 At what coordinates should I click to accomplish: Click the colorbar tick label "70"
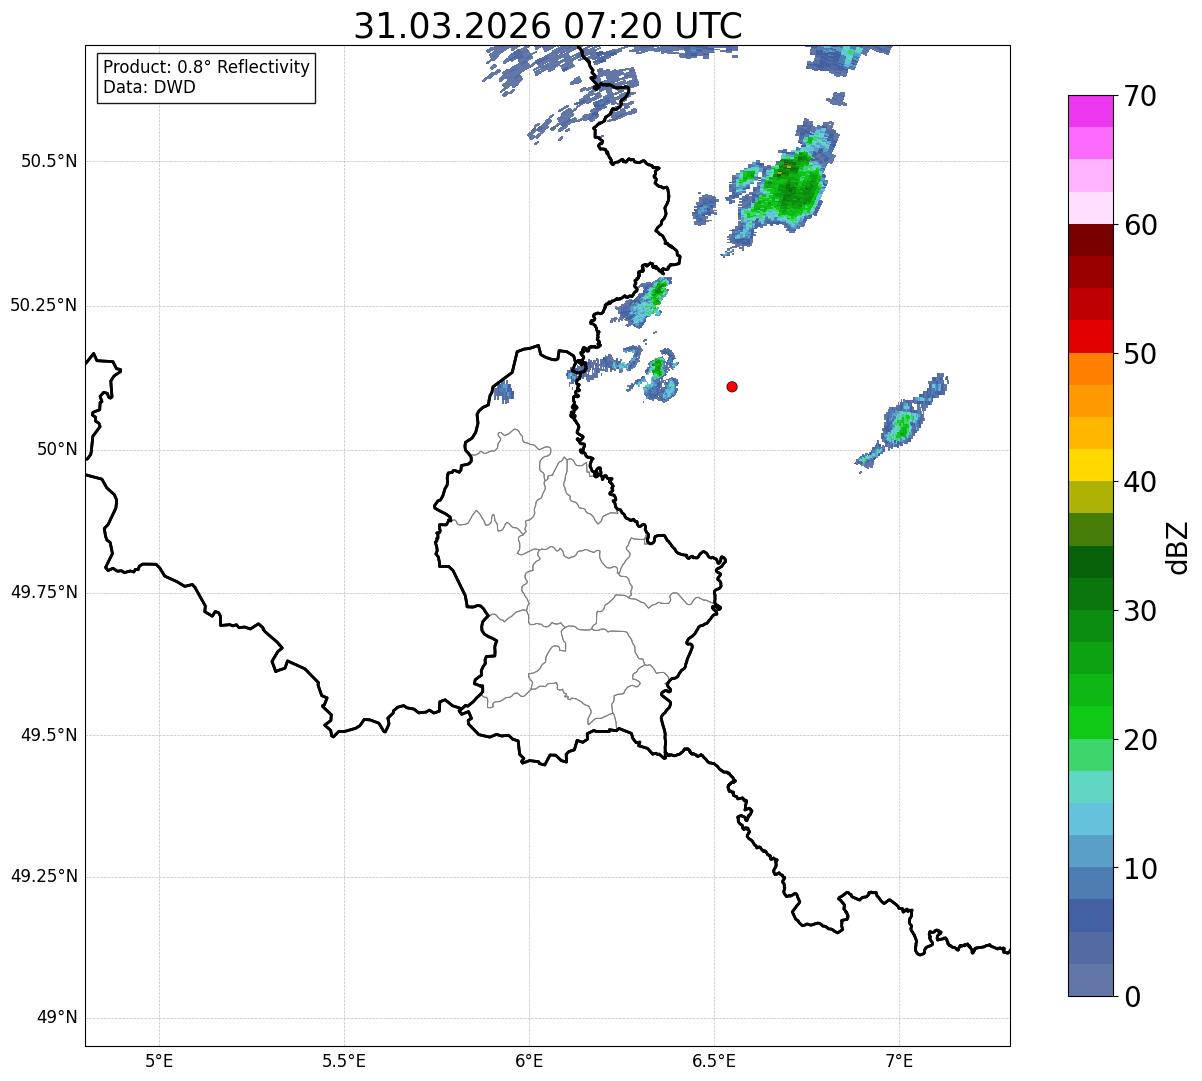1140,96
